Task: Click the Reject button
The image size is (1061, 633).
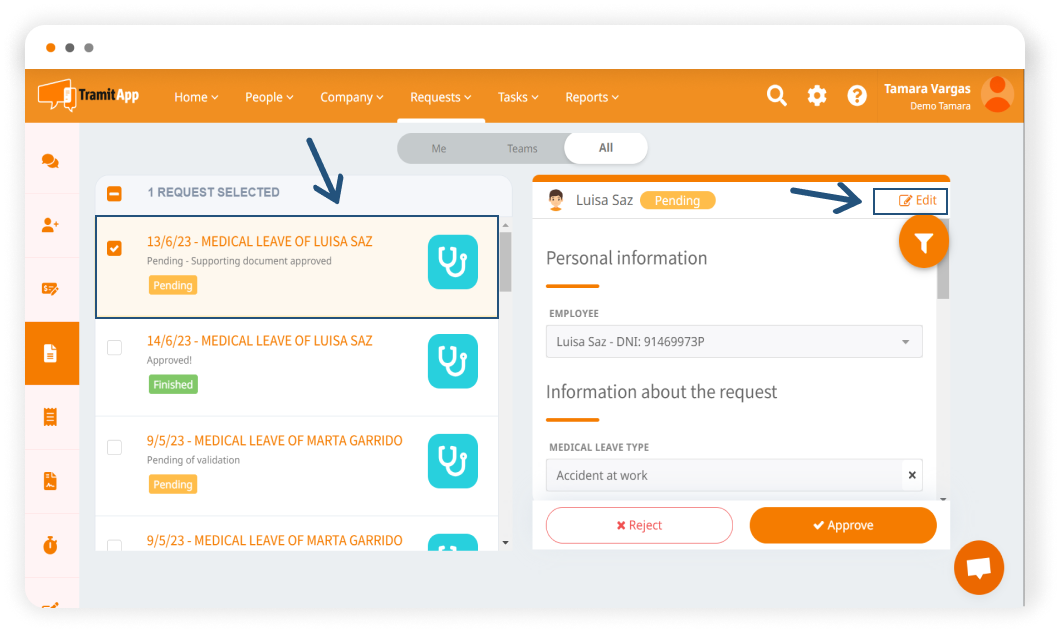Action: pyautogui.click(x=639, y=525)
